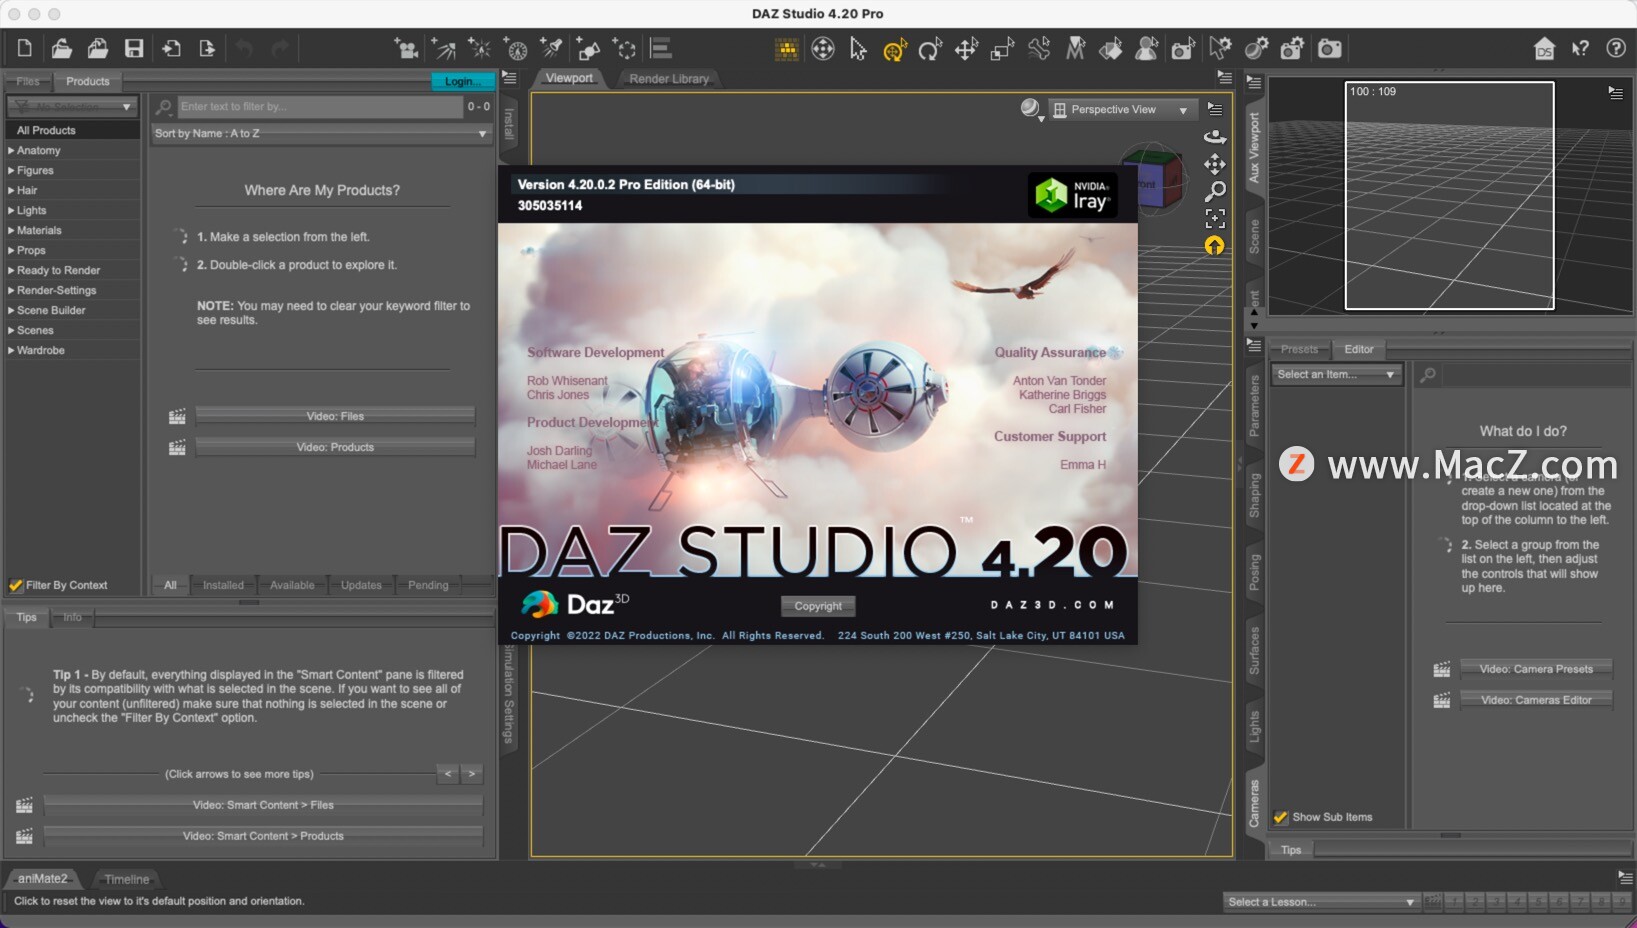
Task: Open Daz home page icon
Action: click(x=1544, y=48)
